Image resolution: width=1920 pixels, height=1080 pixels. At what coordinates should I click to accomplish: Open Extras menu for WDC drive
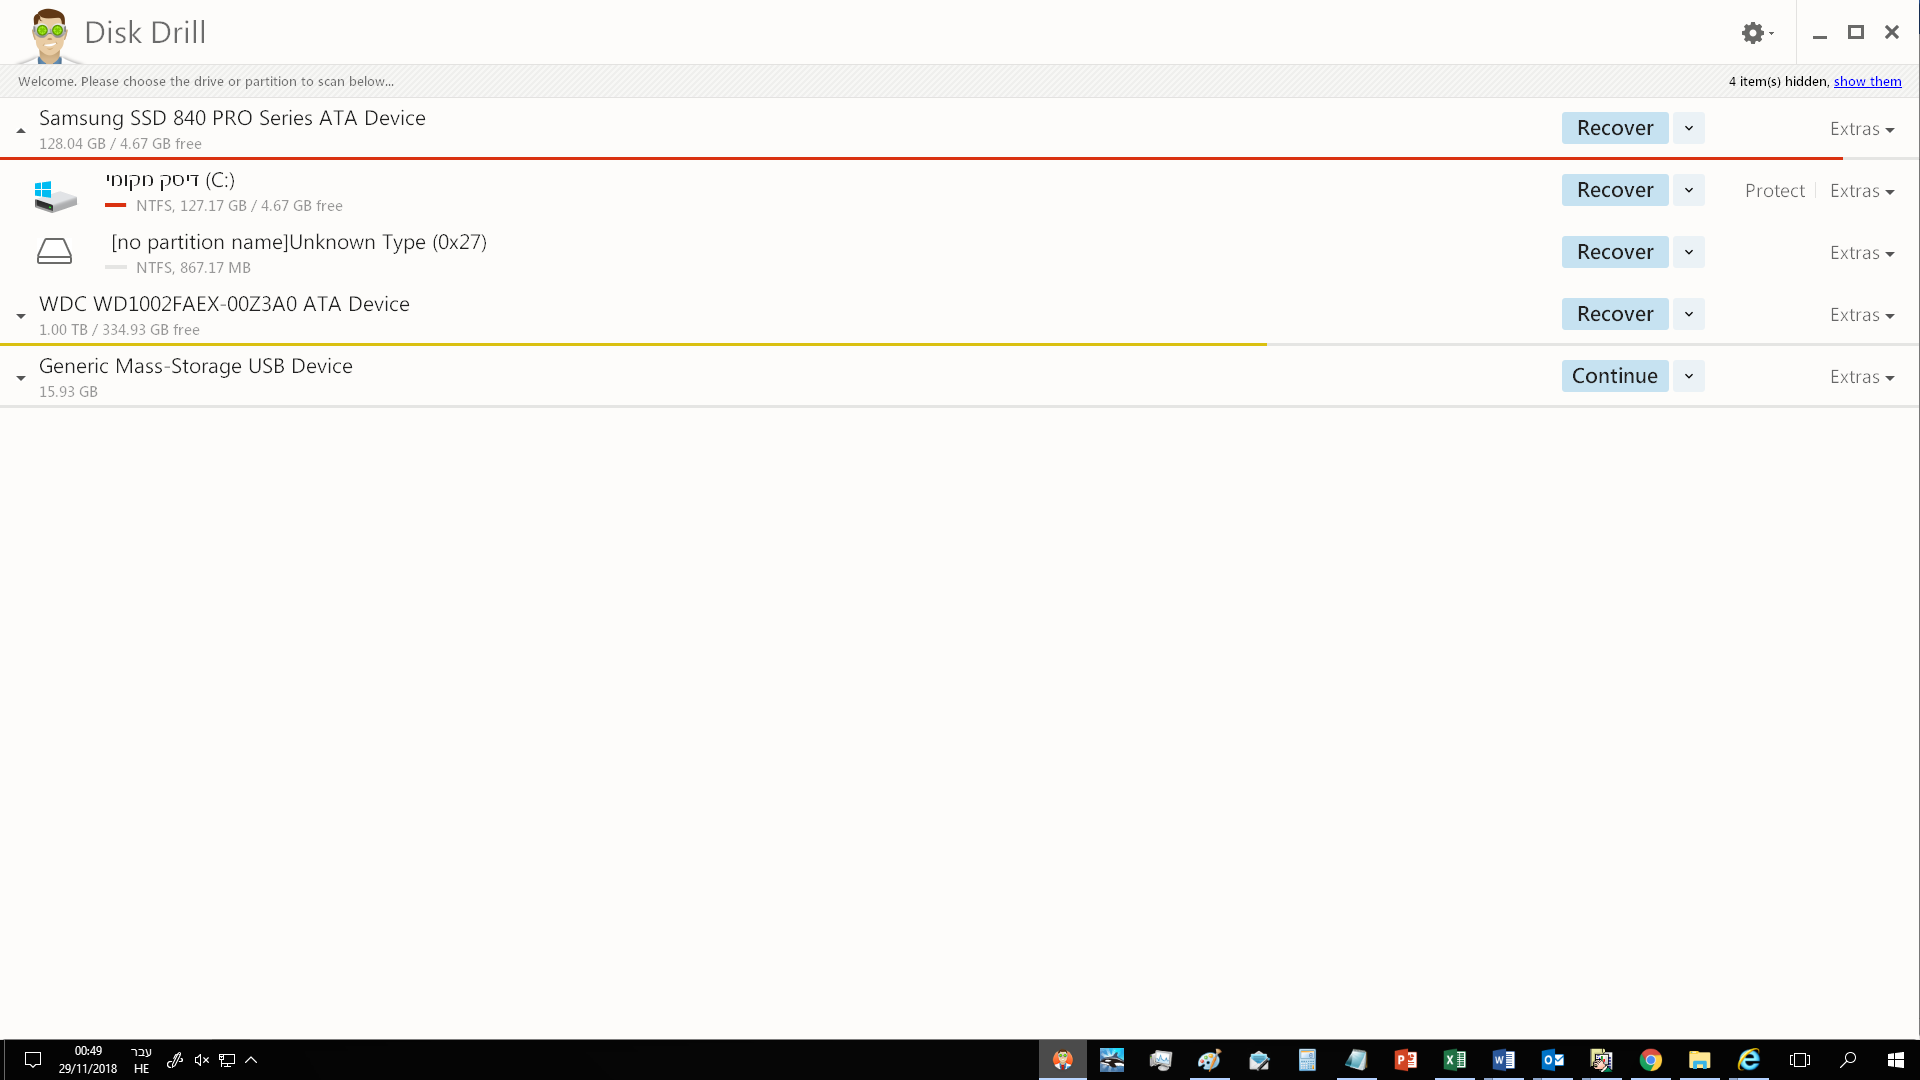tap(1862, 315)
